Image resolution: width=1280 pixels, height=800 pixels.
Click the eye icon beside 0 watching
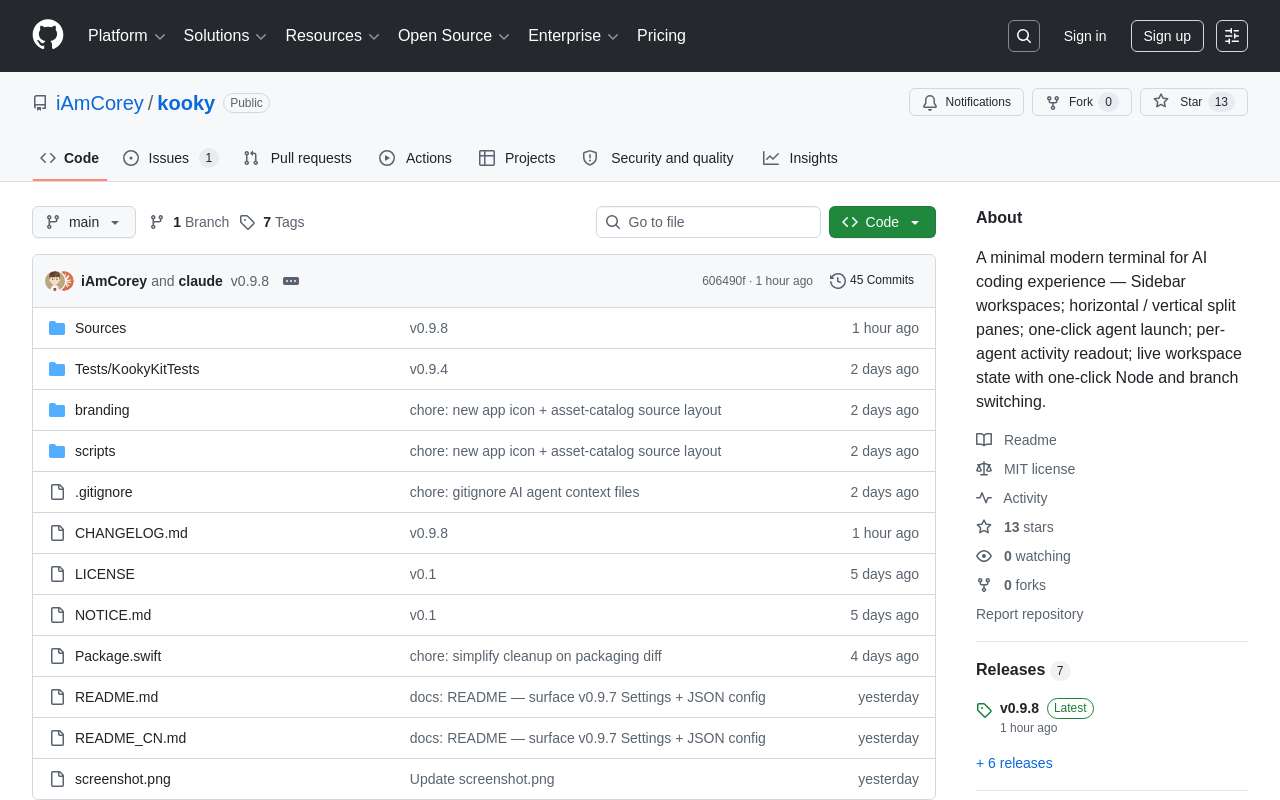coord(984,556)
